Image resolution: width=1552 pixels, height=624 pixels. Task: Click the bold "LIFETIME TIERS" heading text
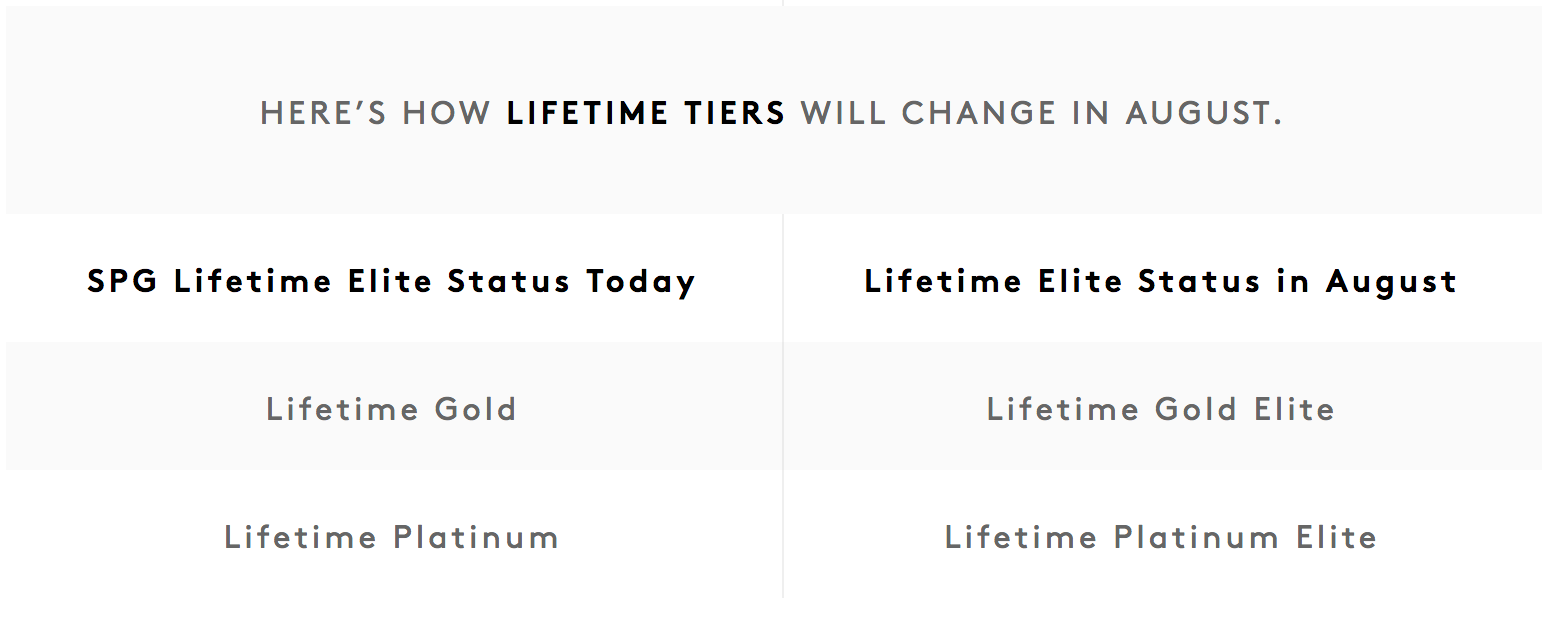(x=646, y=113)
